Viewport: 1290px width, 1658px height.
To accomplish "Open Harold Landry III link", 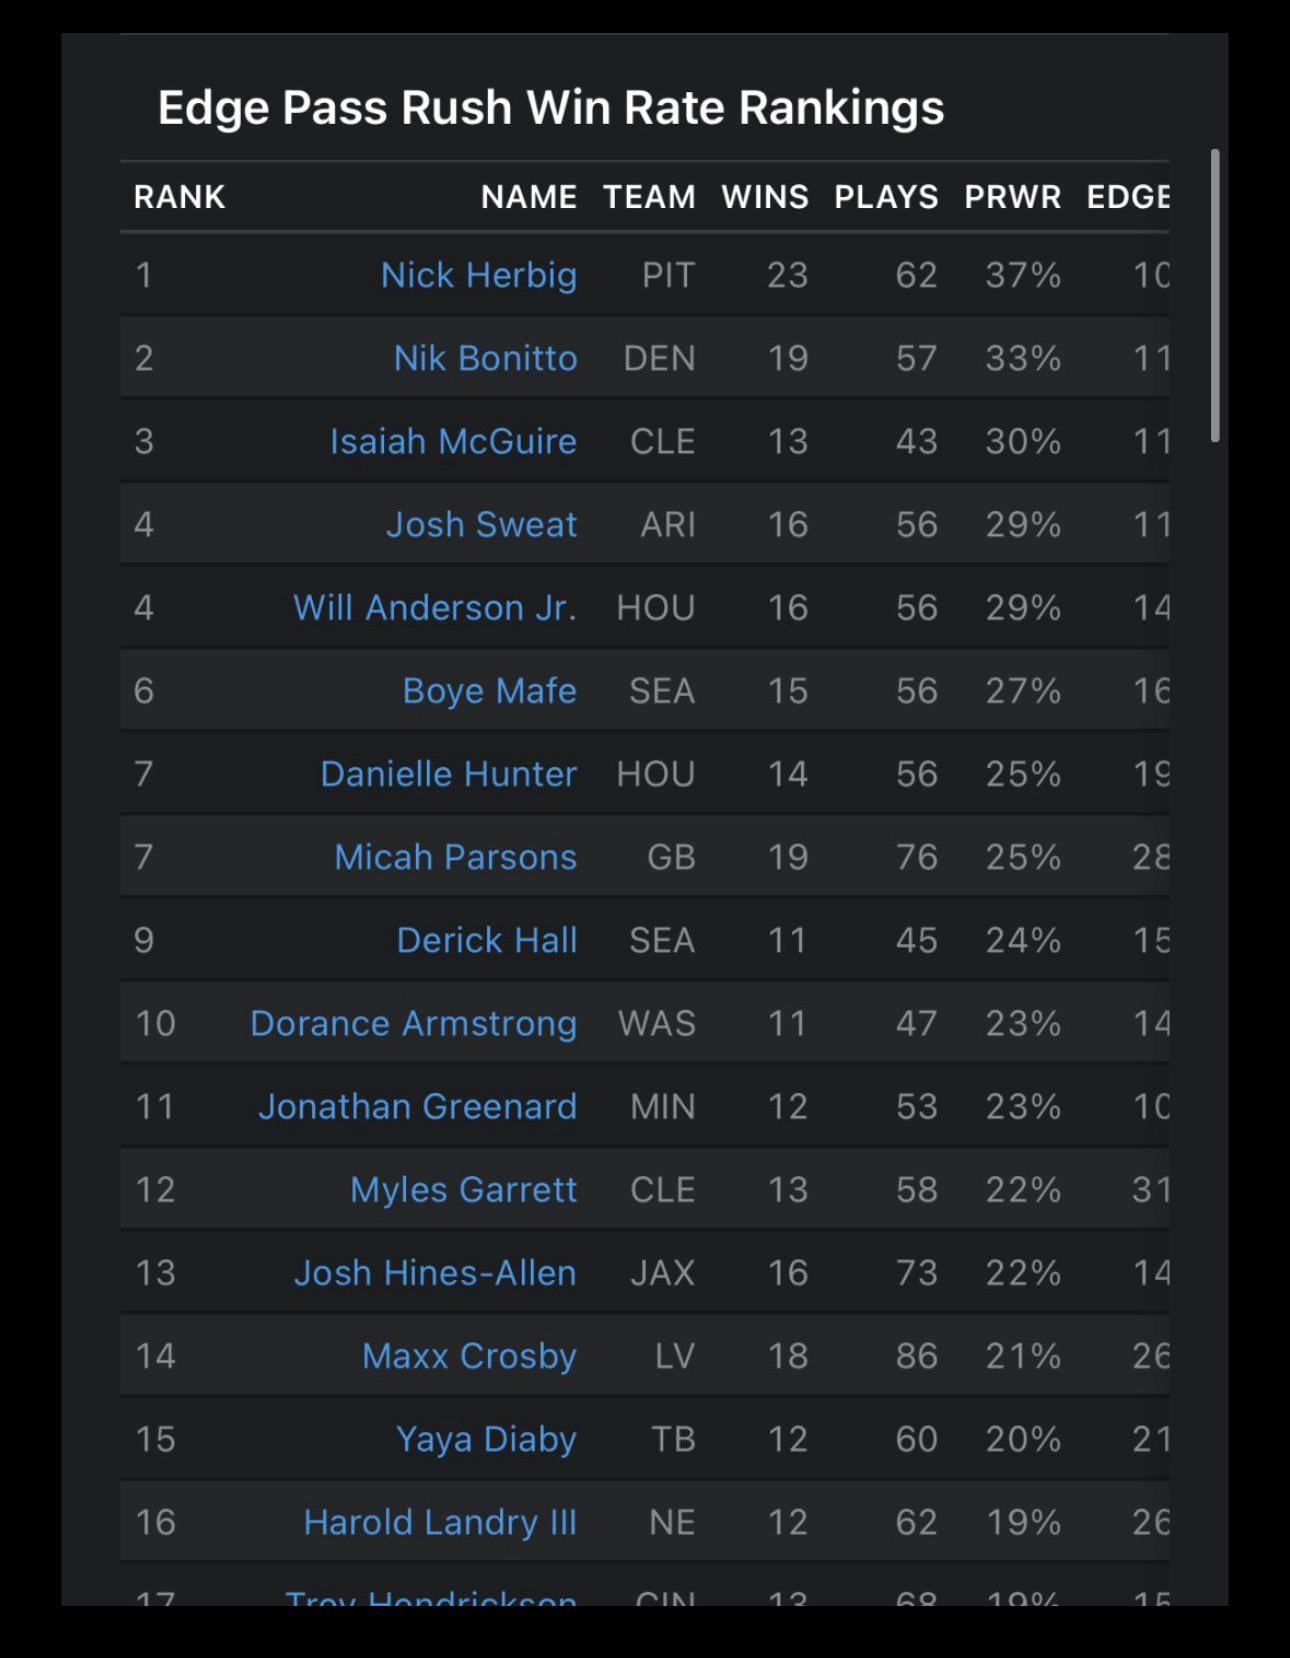I will point(440,1521).
